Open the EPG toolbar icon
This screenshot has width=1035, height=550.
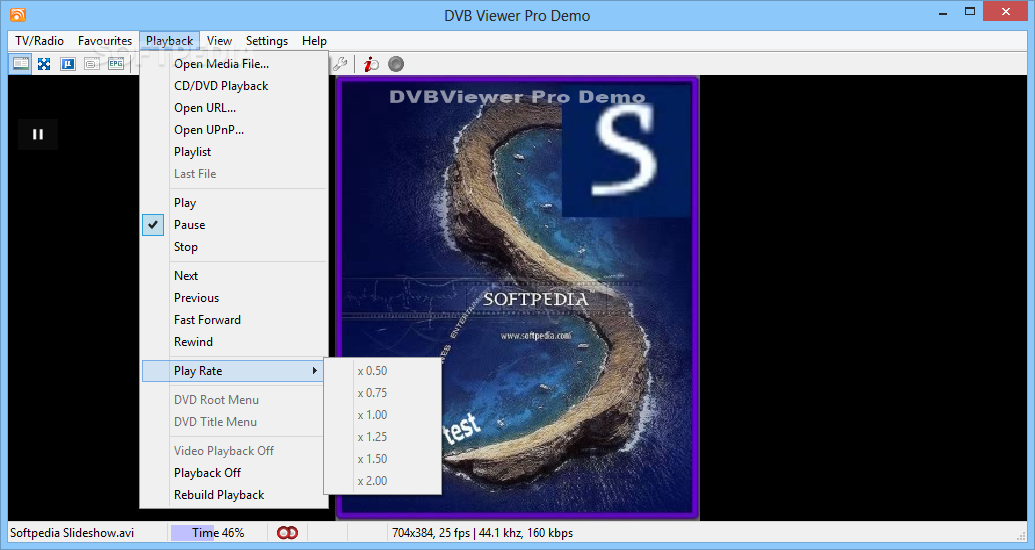pyautogui.click(x=116, y=64)
